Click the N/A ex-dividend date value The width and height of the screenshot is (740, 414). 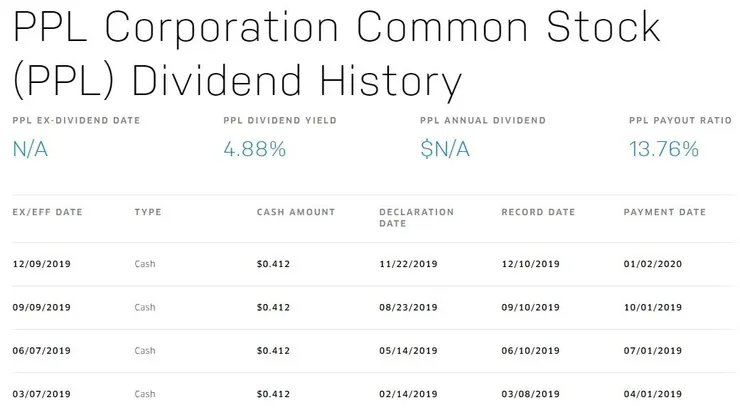click(32, 149)
